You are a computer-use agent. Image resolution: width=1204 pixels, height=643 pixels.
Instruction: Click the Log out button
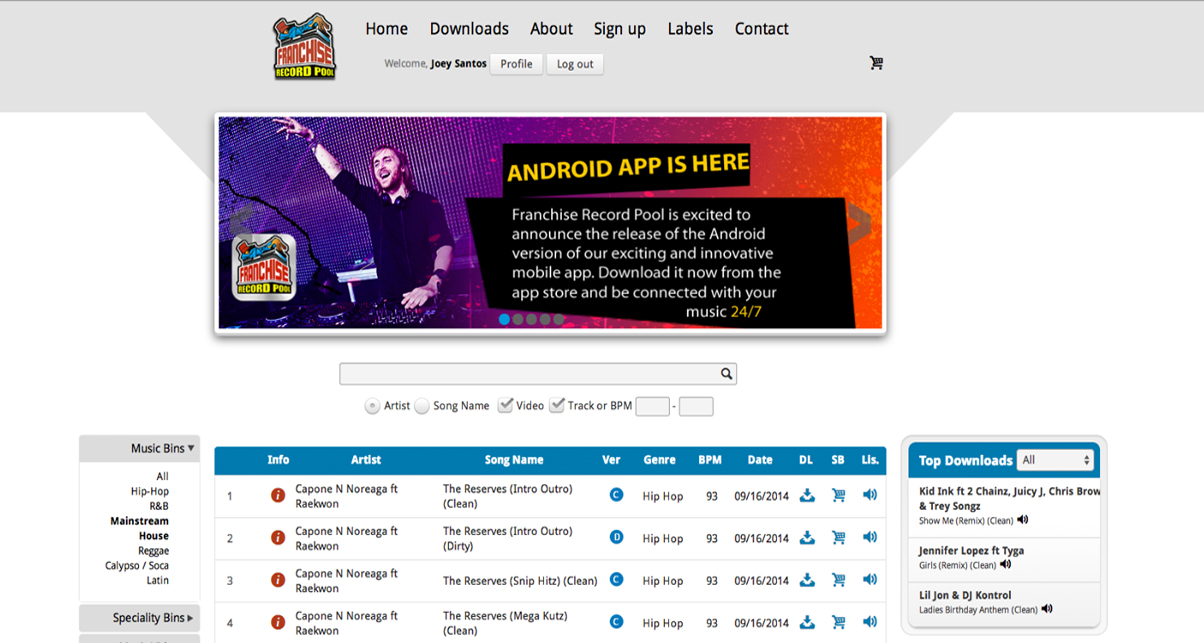click(574, 64)
